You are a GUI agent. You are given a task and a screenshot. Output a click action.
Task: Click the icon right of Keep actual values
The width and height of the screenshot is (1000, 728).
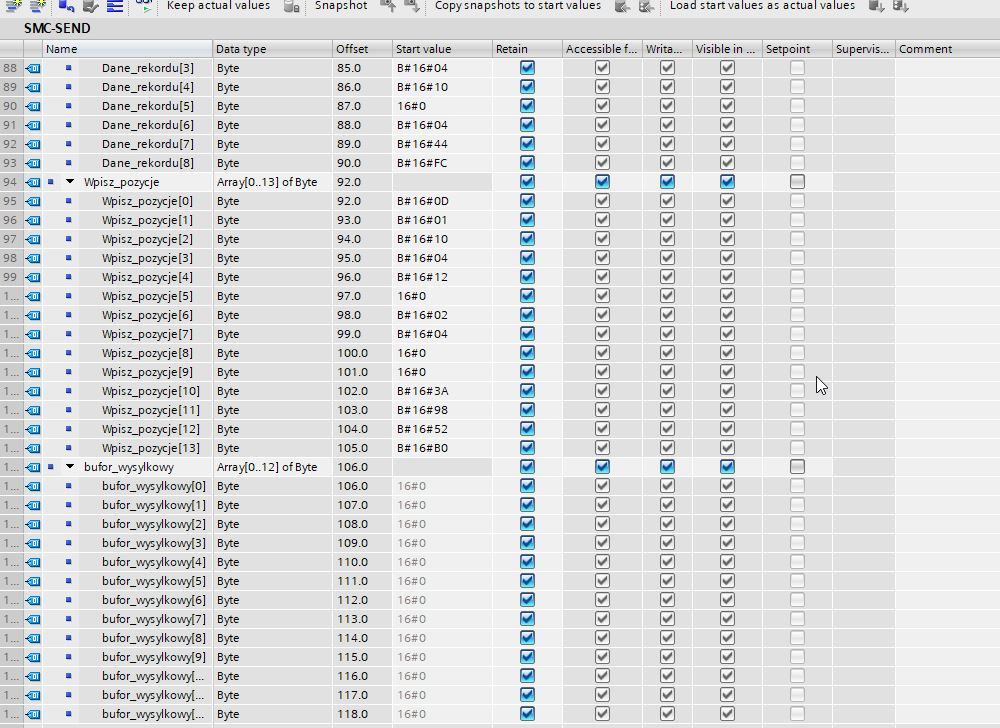(x=291, y=6)
